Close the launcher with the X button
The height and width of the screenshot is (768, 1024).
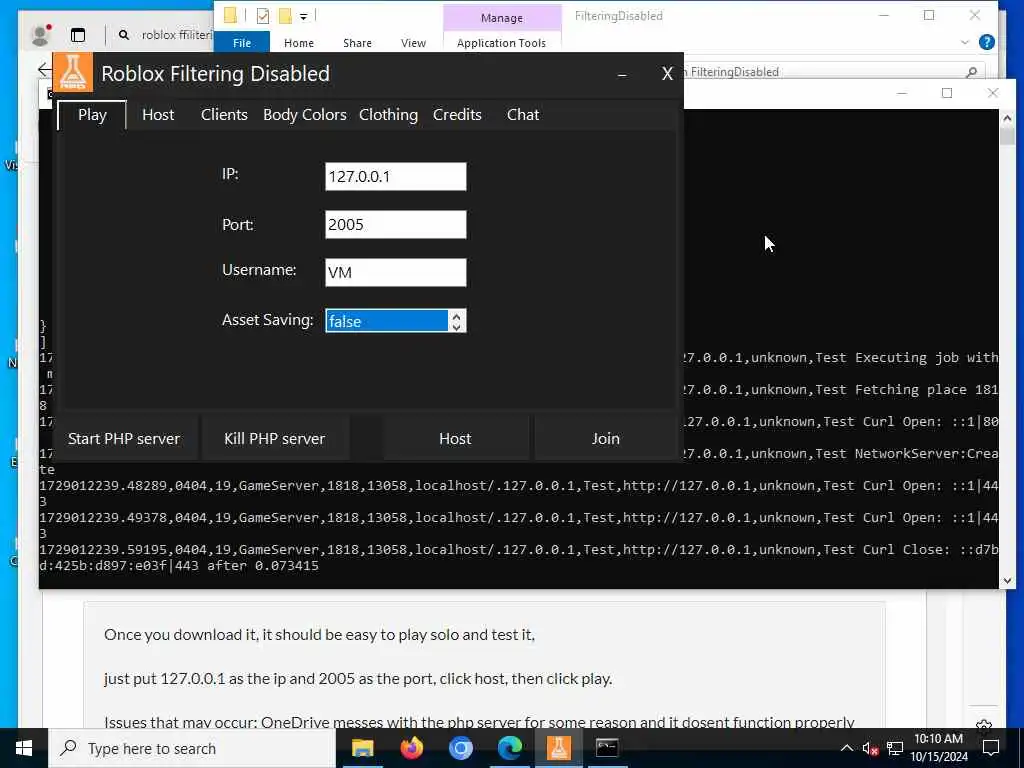pyautogui.click(x=667, y=74)
